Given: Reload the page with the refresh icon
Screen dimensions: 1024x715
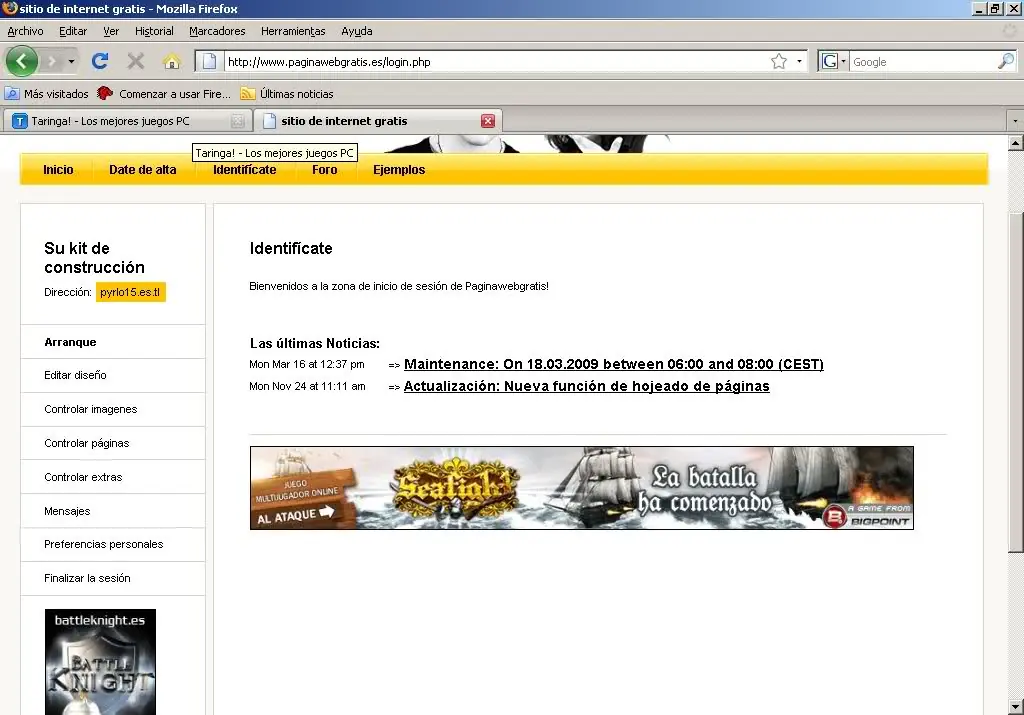Looking at the screenshot, I should (x=100, y=62).
